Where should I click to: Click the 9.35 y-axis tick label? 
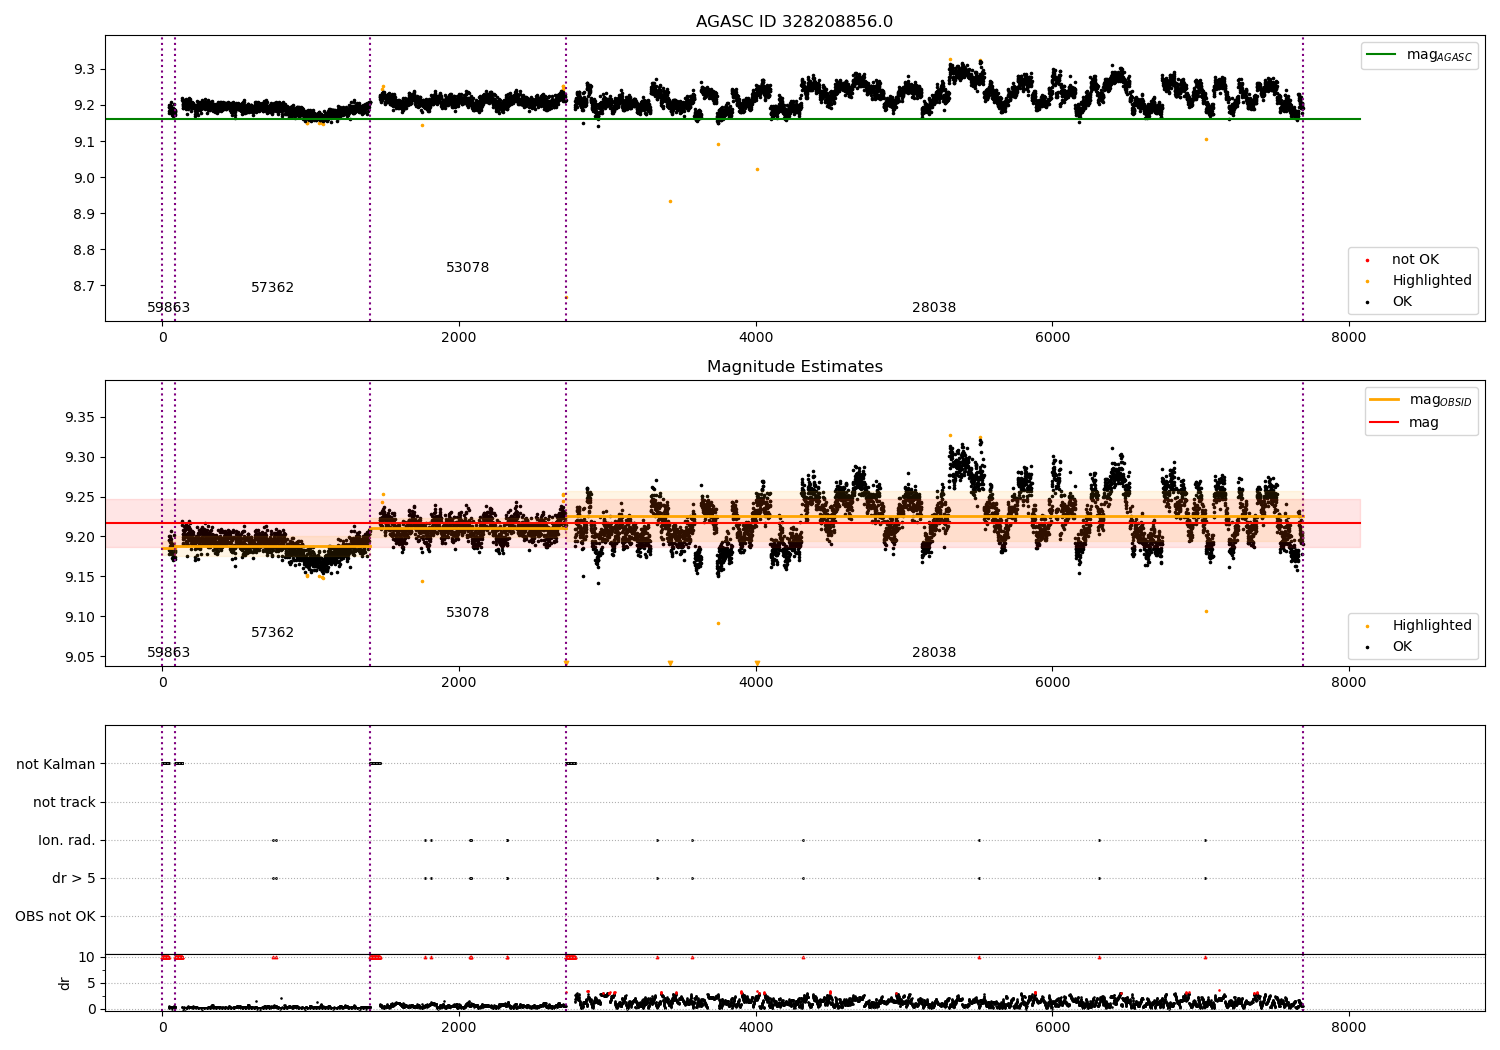coord(80,418)
